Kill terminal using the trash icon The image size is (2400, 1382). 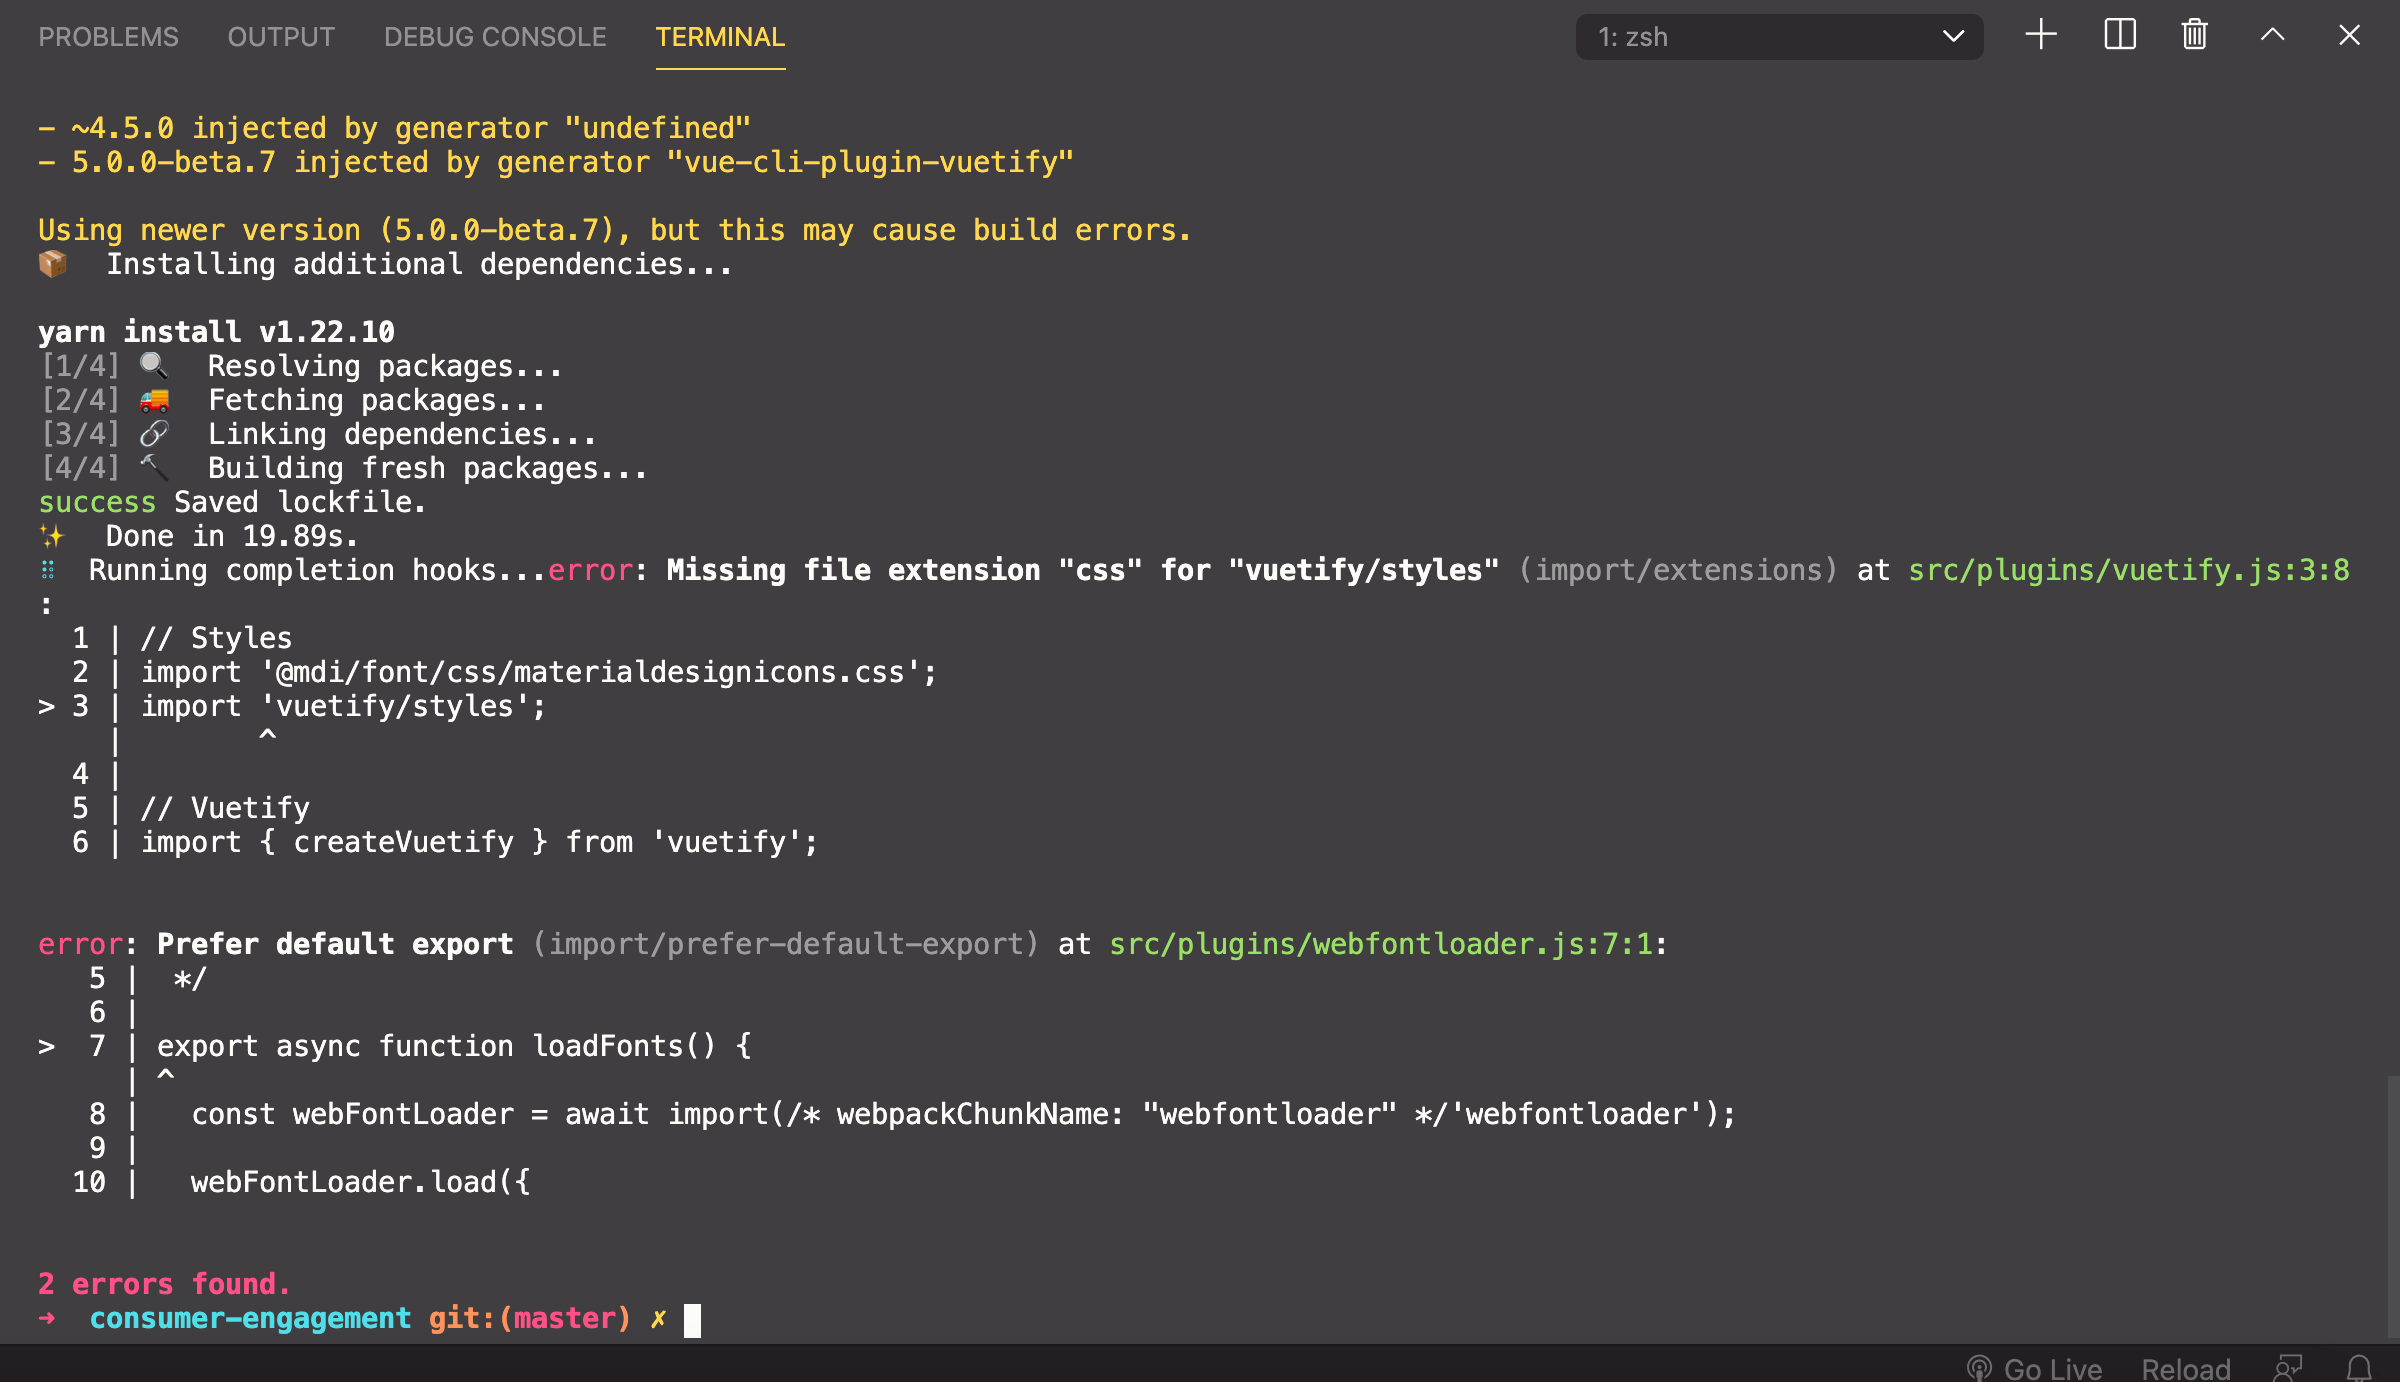click(2195, 36)
